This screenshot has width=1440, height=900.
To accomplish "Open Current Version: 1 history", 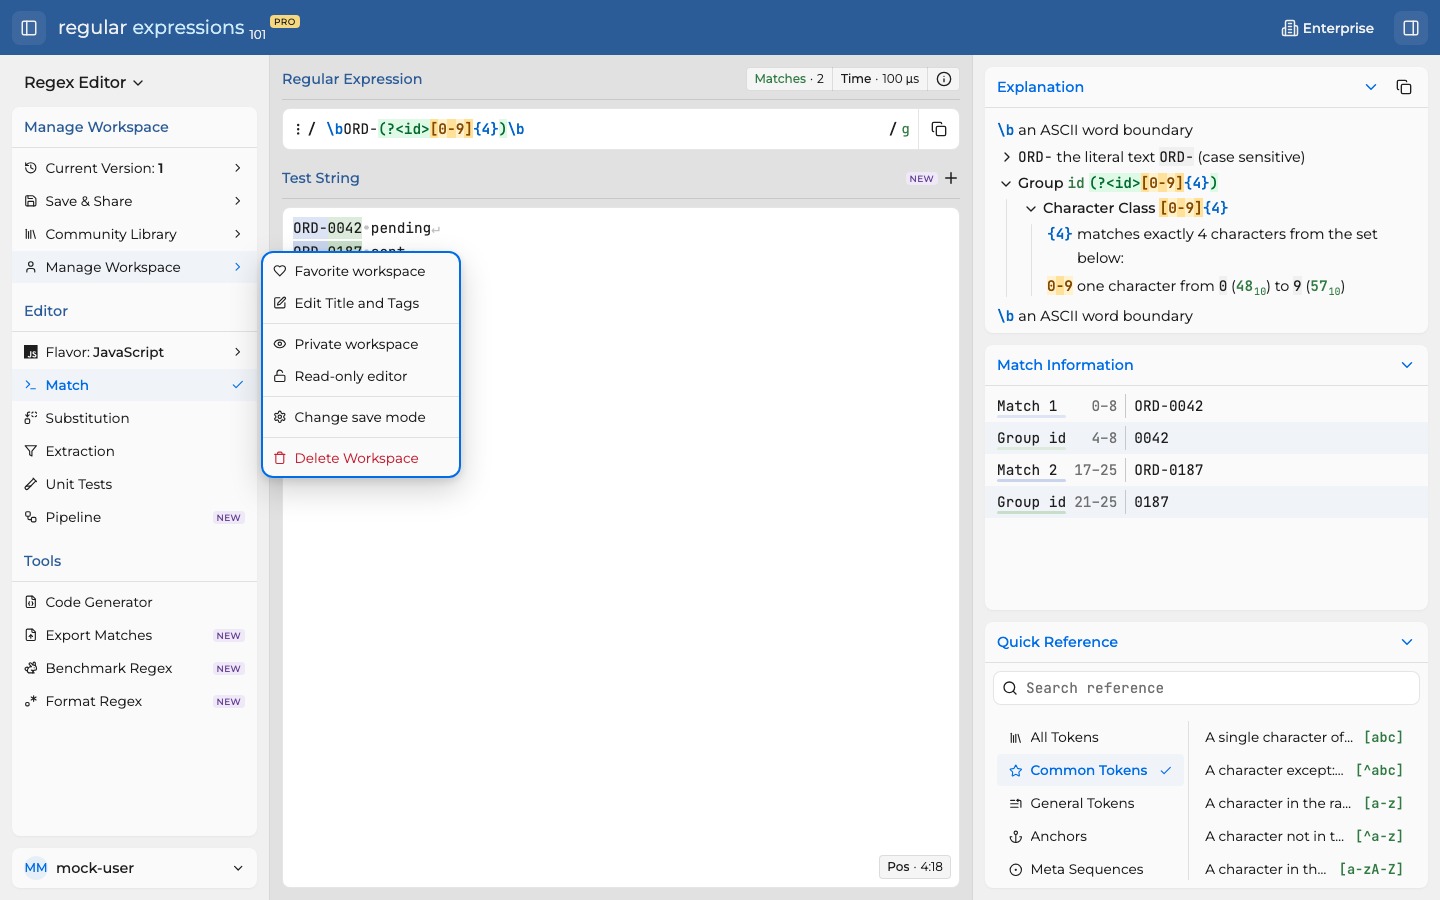I will (134, 168).
